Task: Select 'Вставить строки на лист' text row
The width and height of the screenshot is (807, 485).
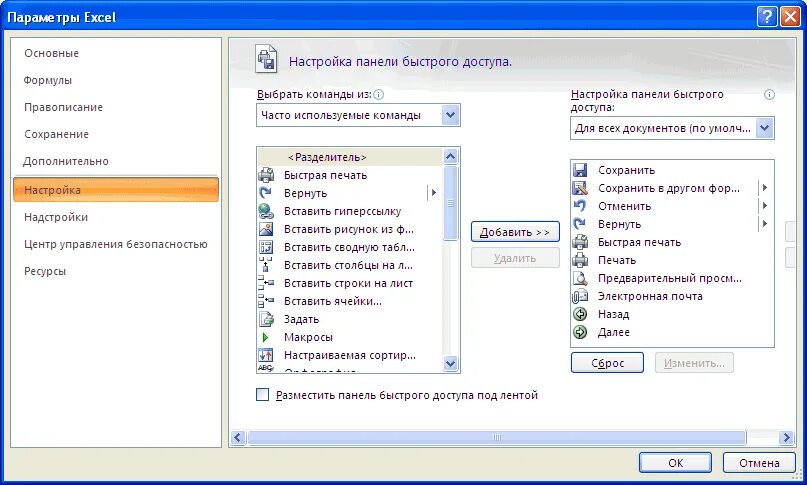Action: 348,283
